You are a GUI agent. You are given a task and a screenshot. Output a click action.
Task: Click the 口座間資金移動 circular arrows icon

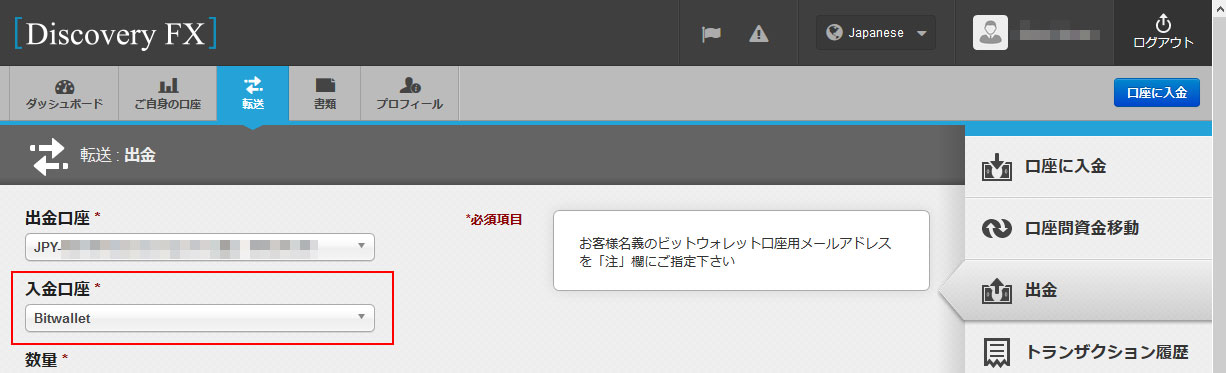[x=999, y=229]
